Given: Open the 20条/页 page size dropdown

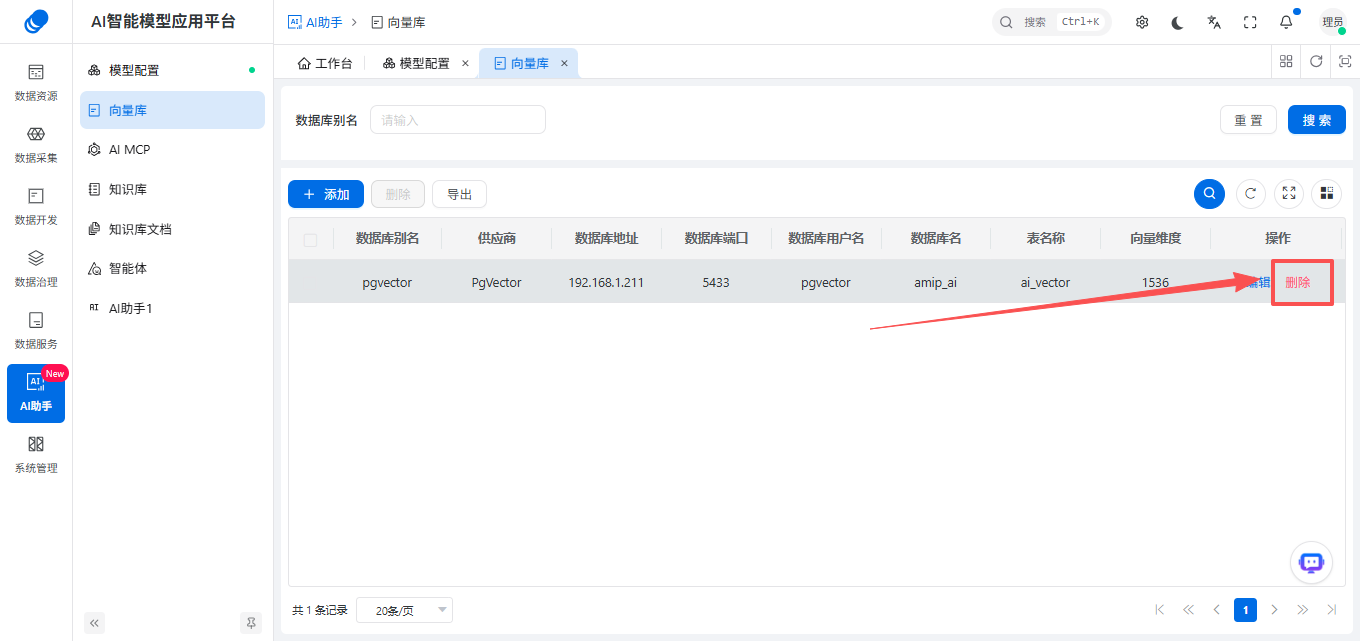Looking at the screenshot, I should coord(404,610).
